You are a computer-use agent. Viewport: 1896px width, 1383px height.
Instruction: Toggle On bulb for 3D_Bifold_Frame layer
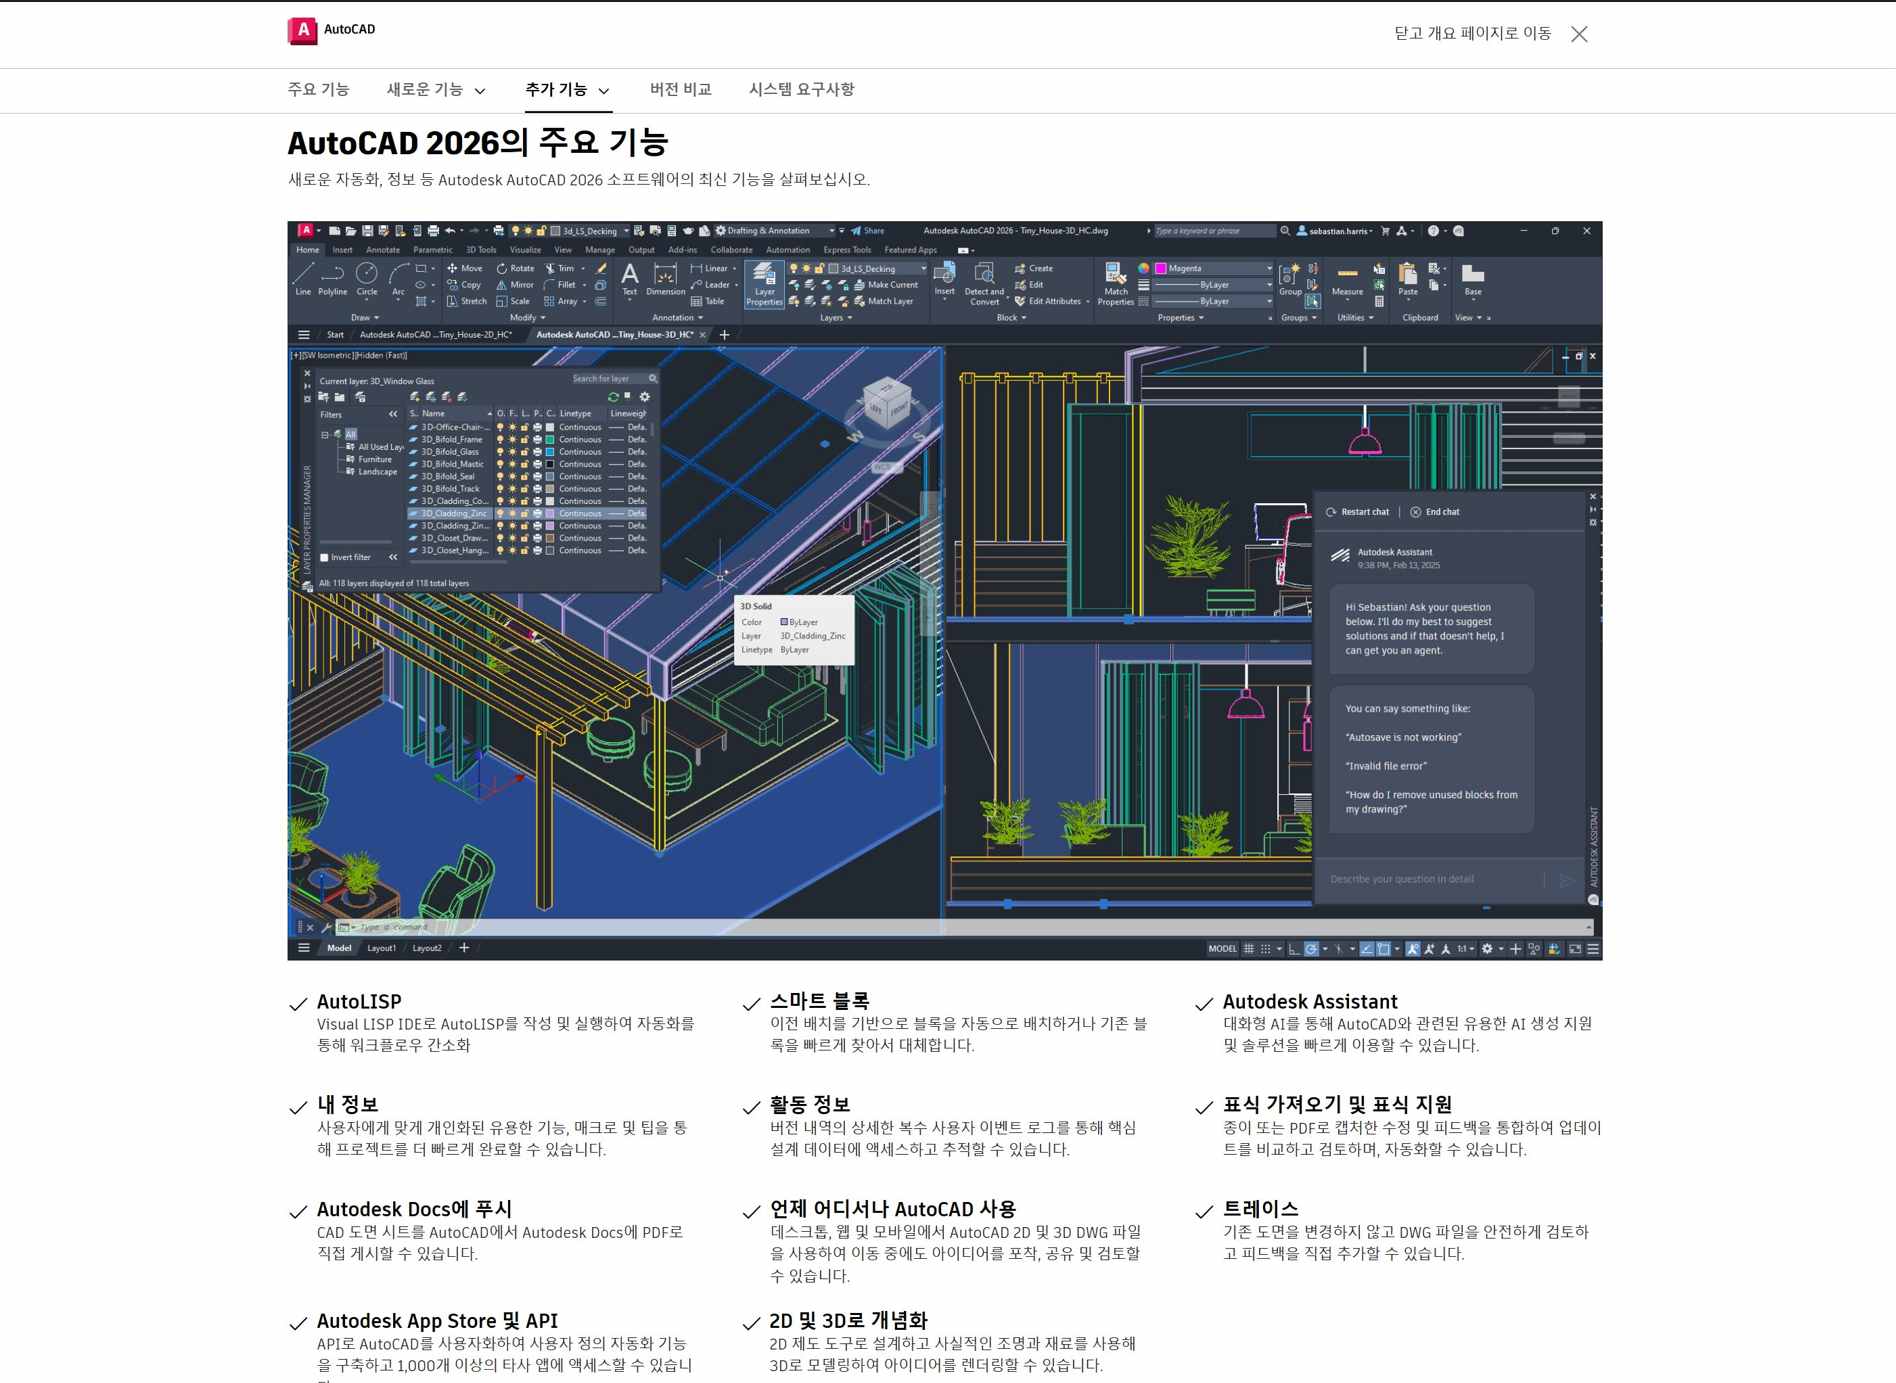pos(500,439)
